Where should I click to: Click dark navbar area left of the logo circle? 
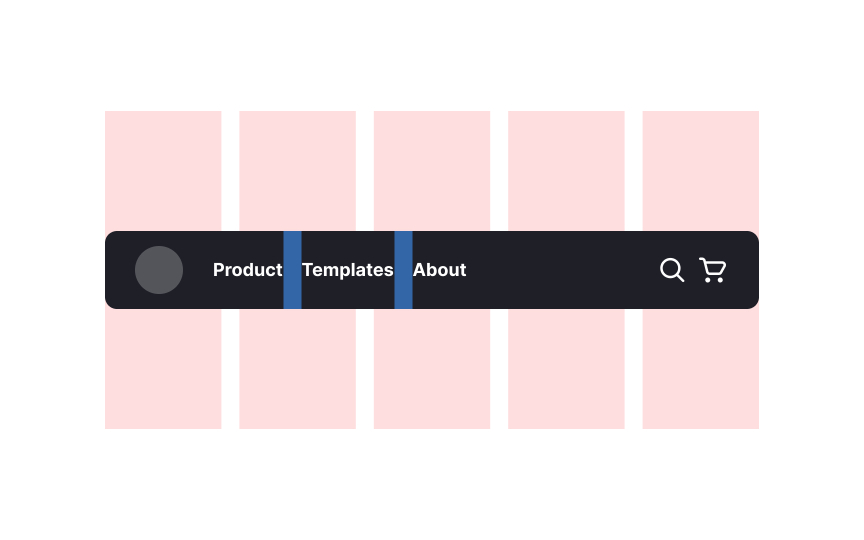[x=120, y=270]
